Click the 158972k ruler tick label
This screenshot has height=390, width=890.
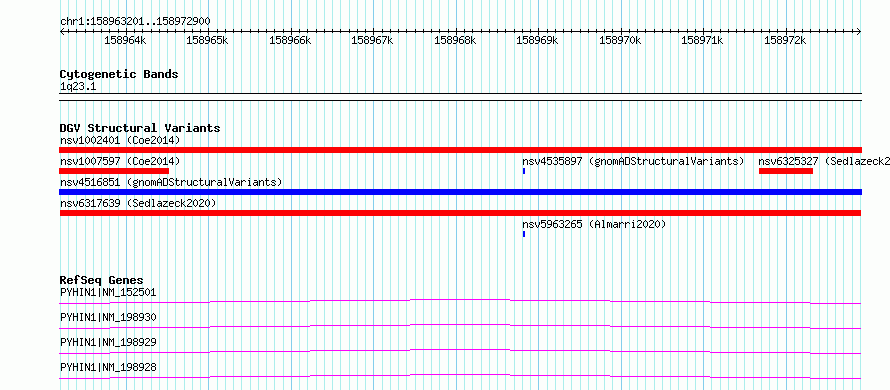tap(786, 40)
